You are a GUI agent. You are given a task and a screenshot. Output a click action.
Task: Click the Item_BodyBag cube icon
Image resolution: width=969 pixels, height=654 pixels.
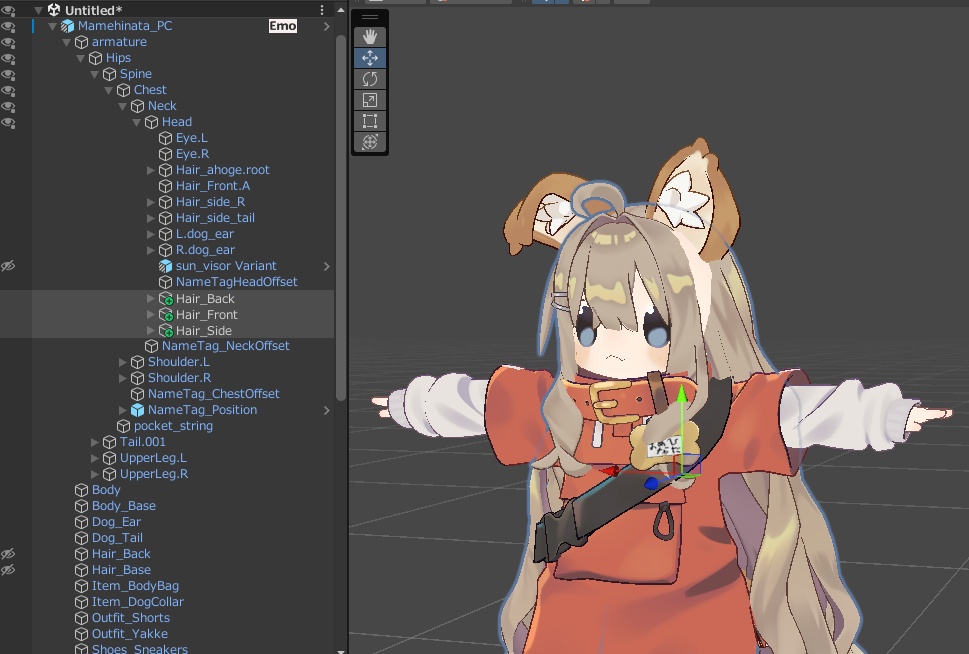pos(82,586)
